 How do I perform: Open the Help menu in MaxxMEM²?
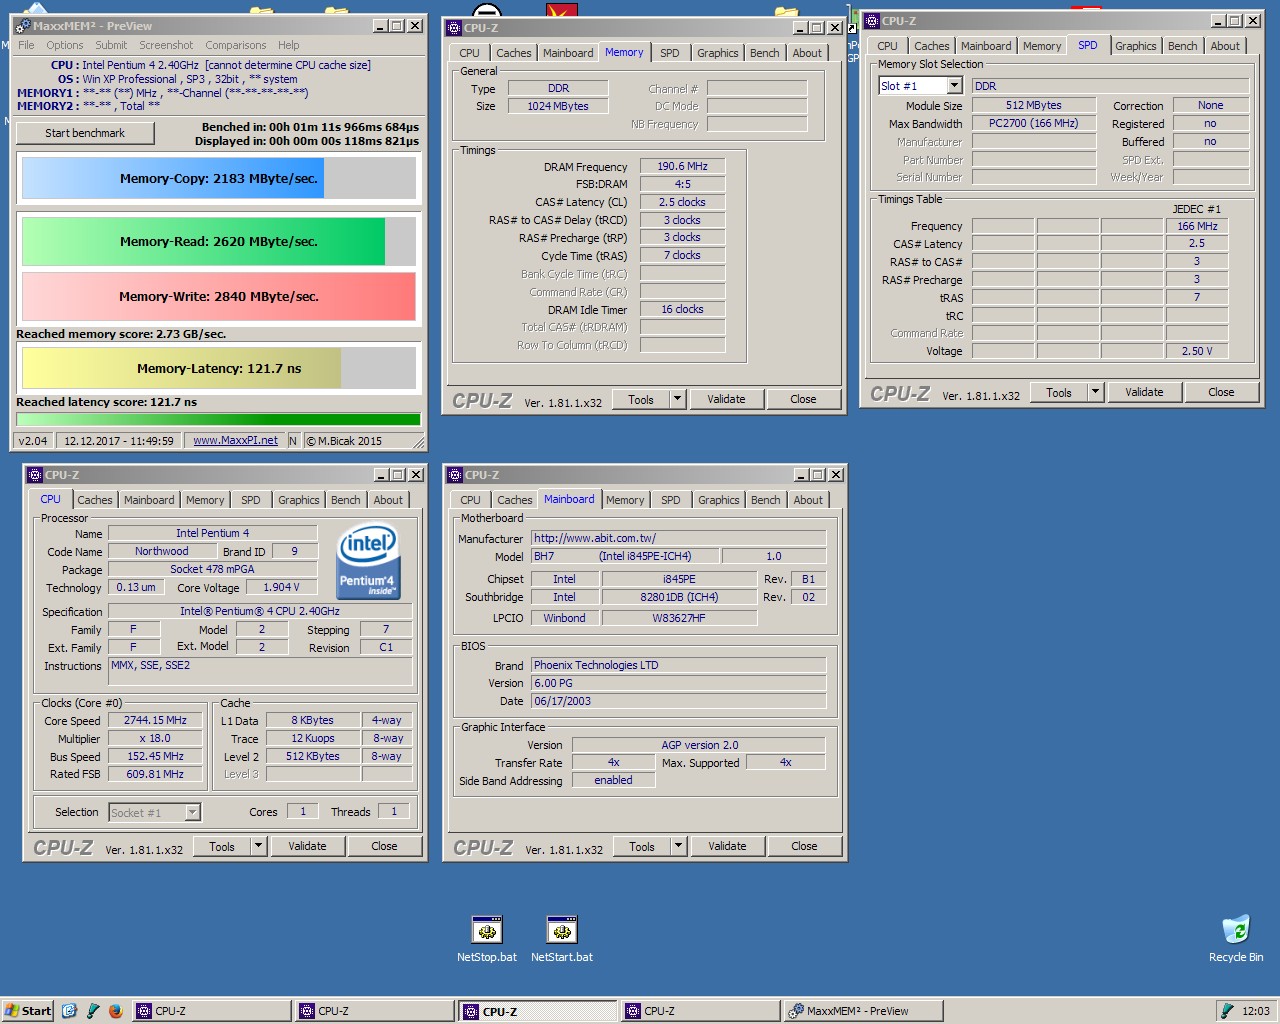289,45
